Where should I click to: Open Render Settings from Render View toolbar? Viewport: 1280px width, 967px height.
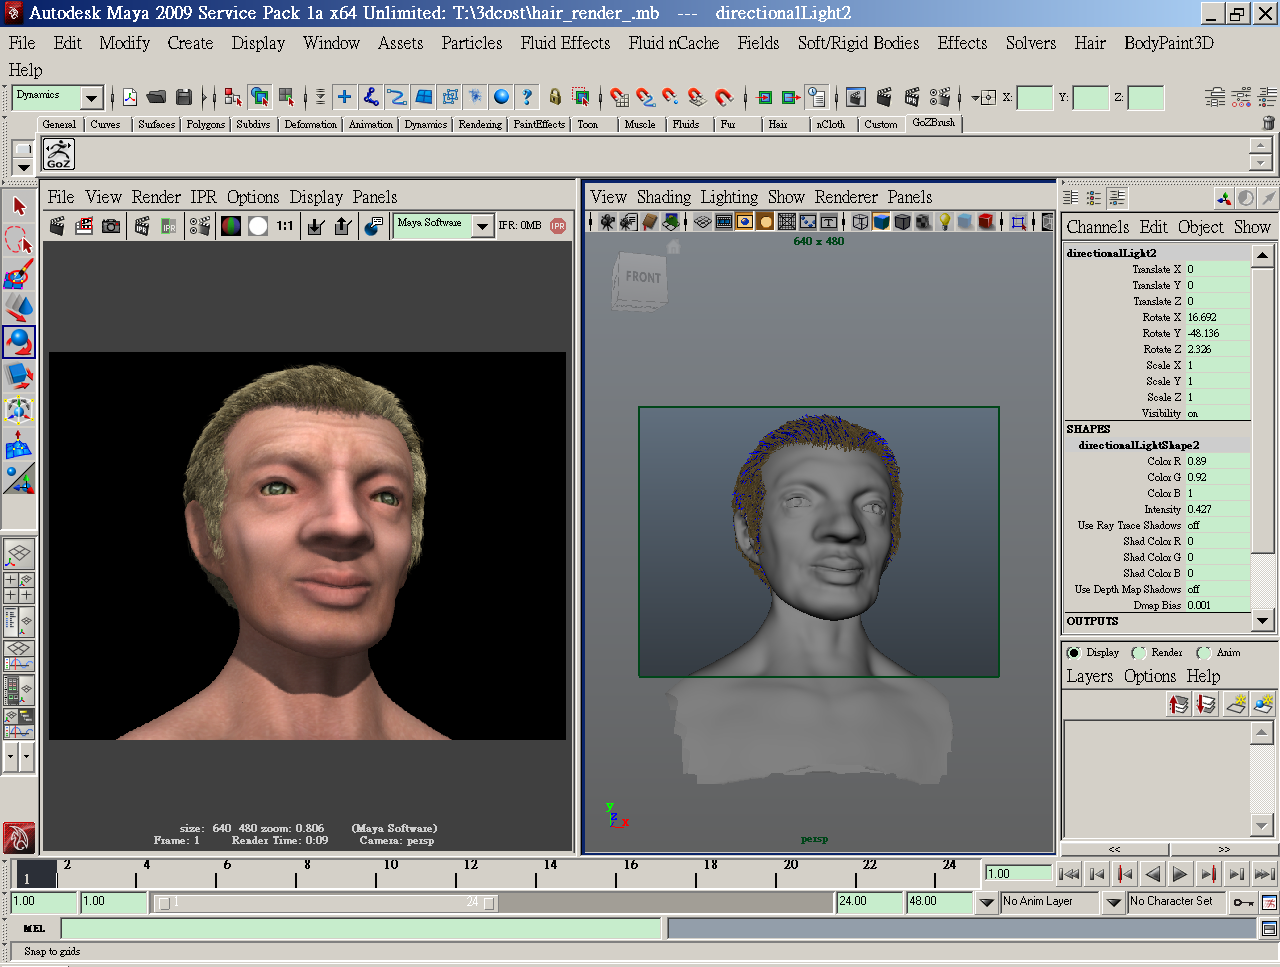click(x=199, y=226)
